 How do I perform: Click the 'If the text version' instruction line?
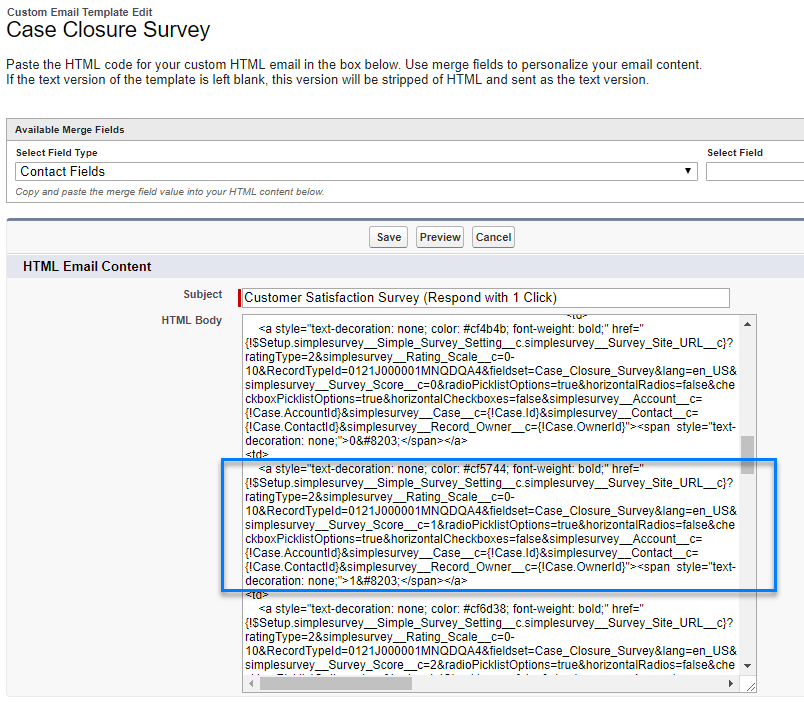tap(327, 80)
